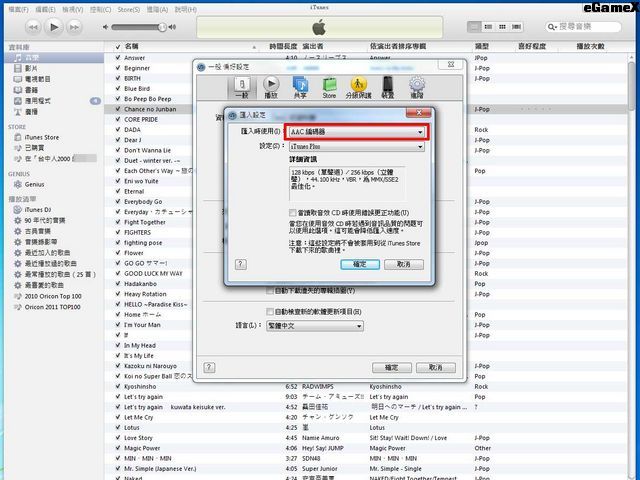Image resolution: width=640 pixels, height=480 pixels.
Task: Click 取消 in the preferences dialog
Action: pyautogui.click(x=436, y=367)
